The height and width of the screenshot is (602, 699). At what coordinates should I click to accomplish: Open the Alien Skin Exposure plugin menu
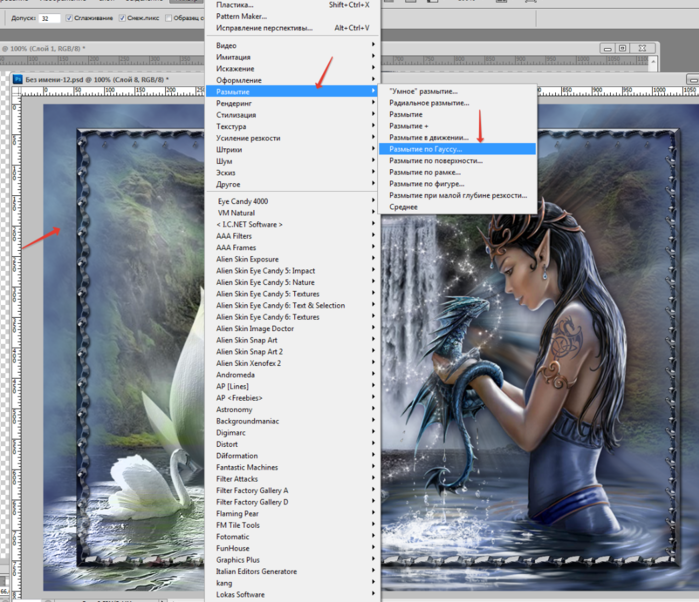[x=293, y=260]
